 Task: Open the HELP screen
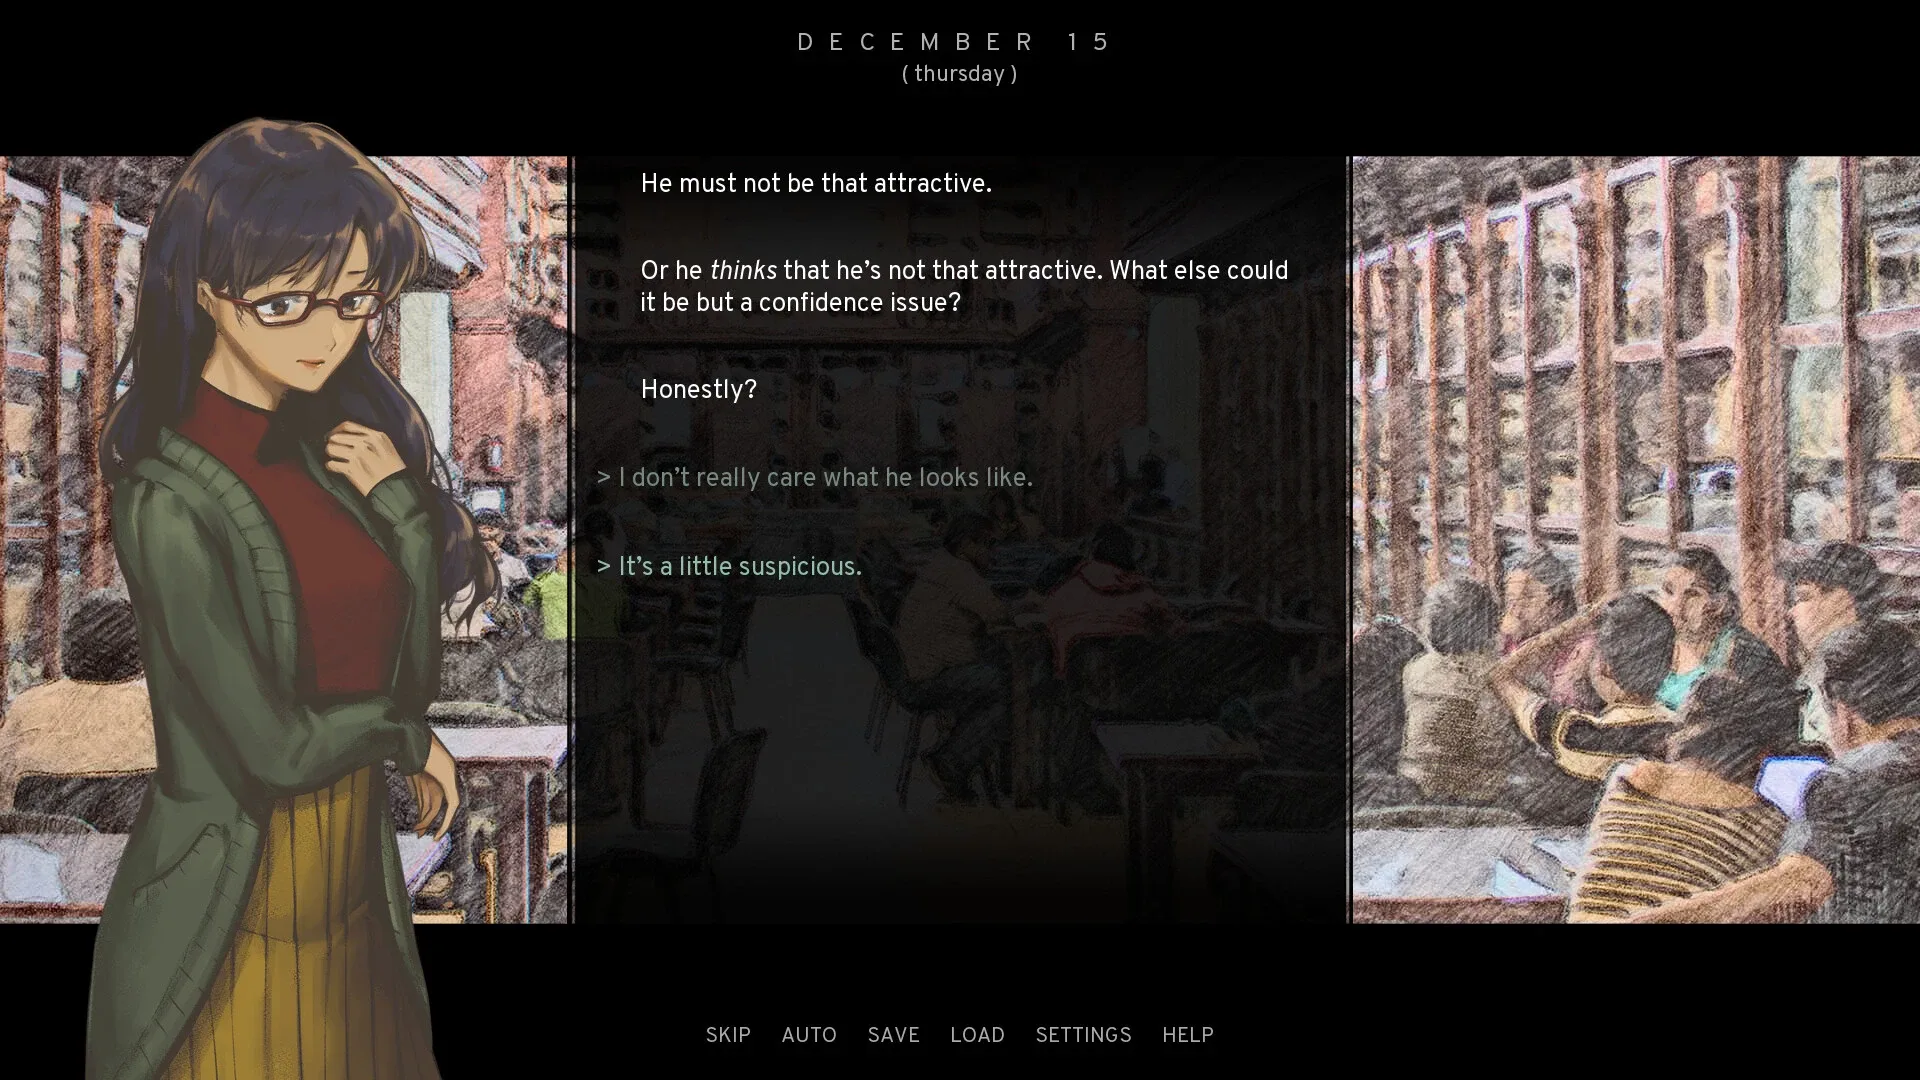[1187, 1035]
